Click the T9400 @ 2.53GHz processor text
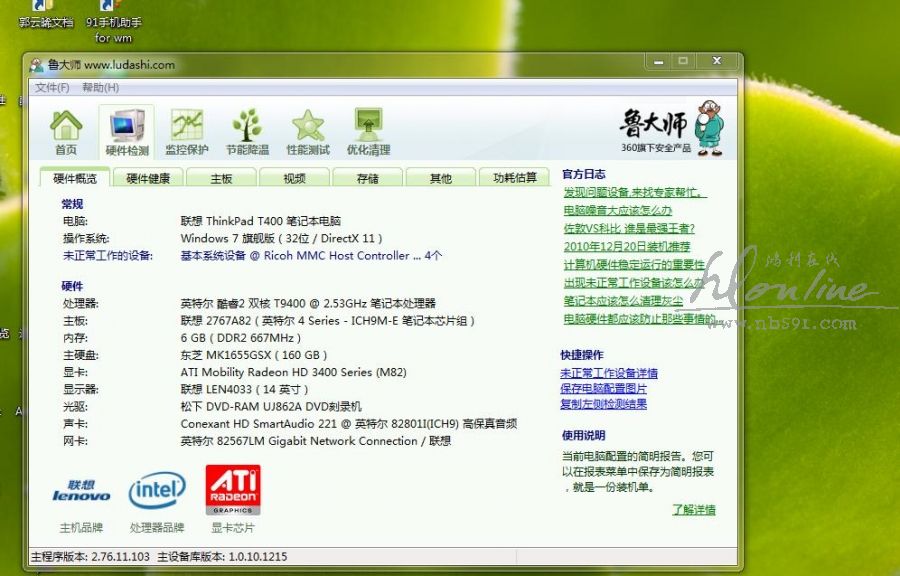Image resolution: width=900 pixels, height=576 pixels. [x=308, y=303]
